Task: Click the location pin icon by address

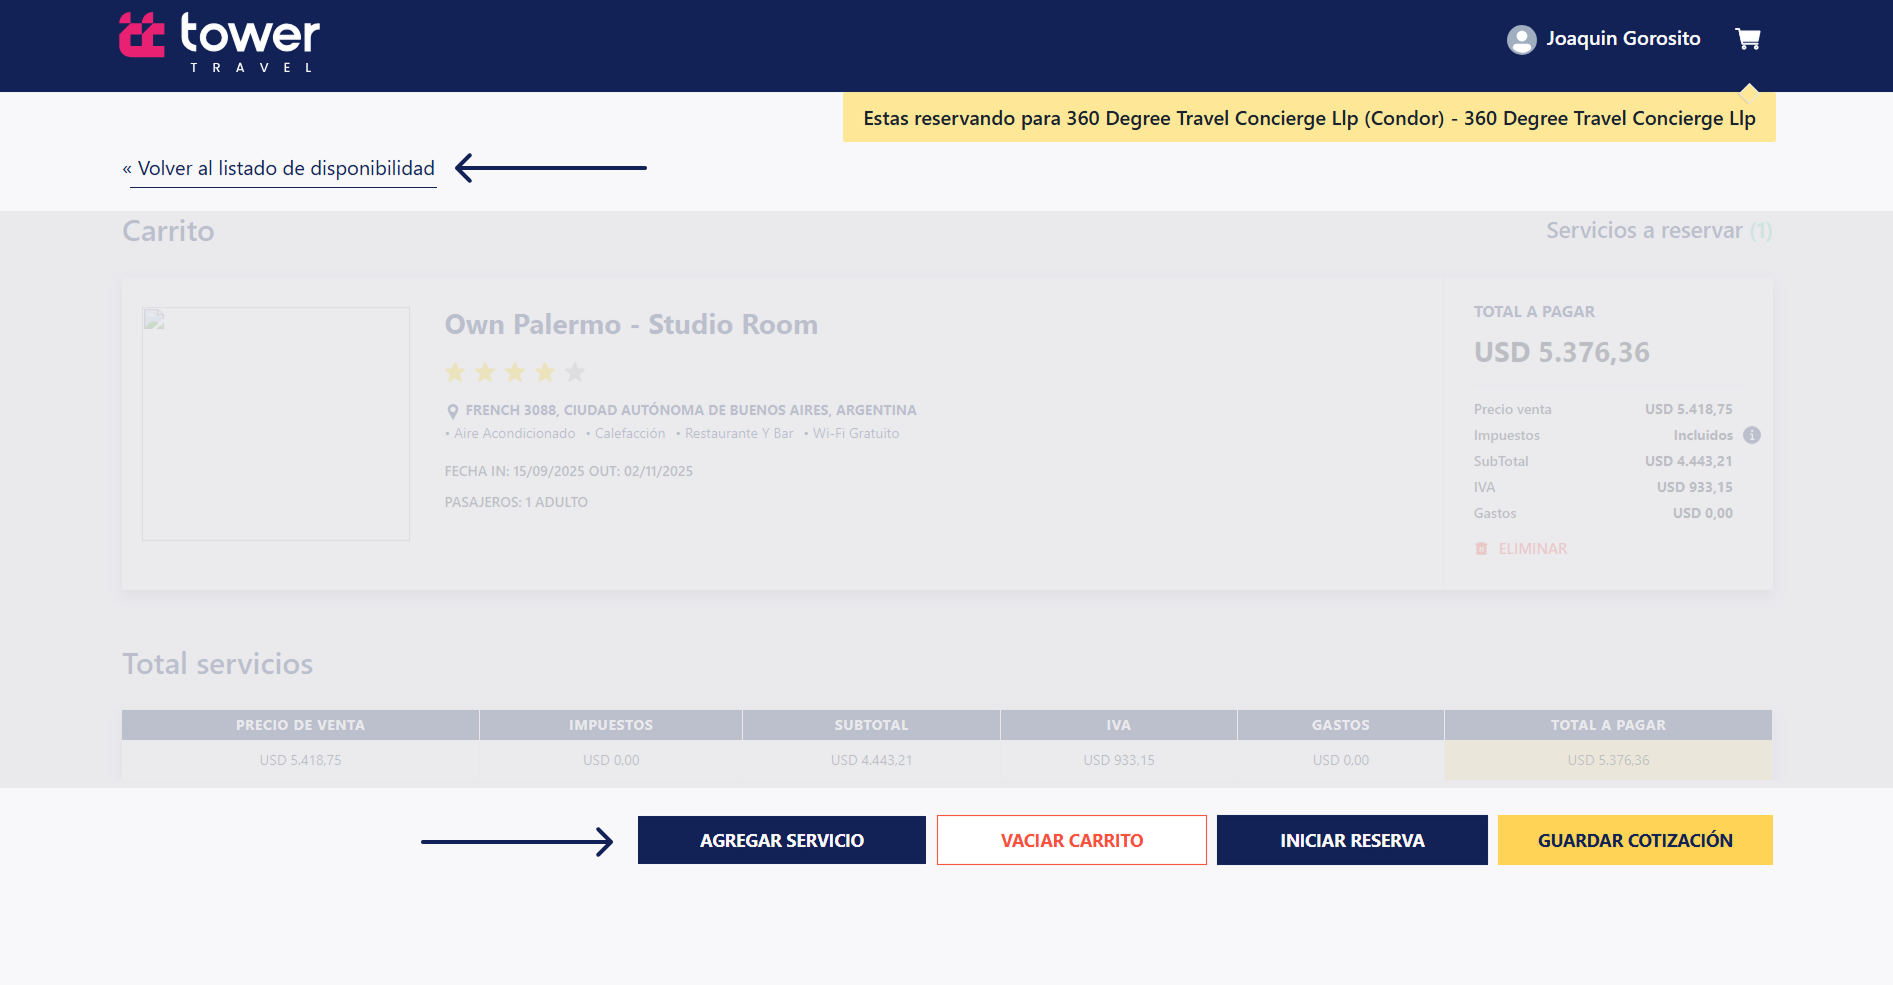Action: 452,411
